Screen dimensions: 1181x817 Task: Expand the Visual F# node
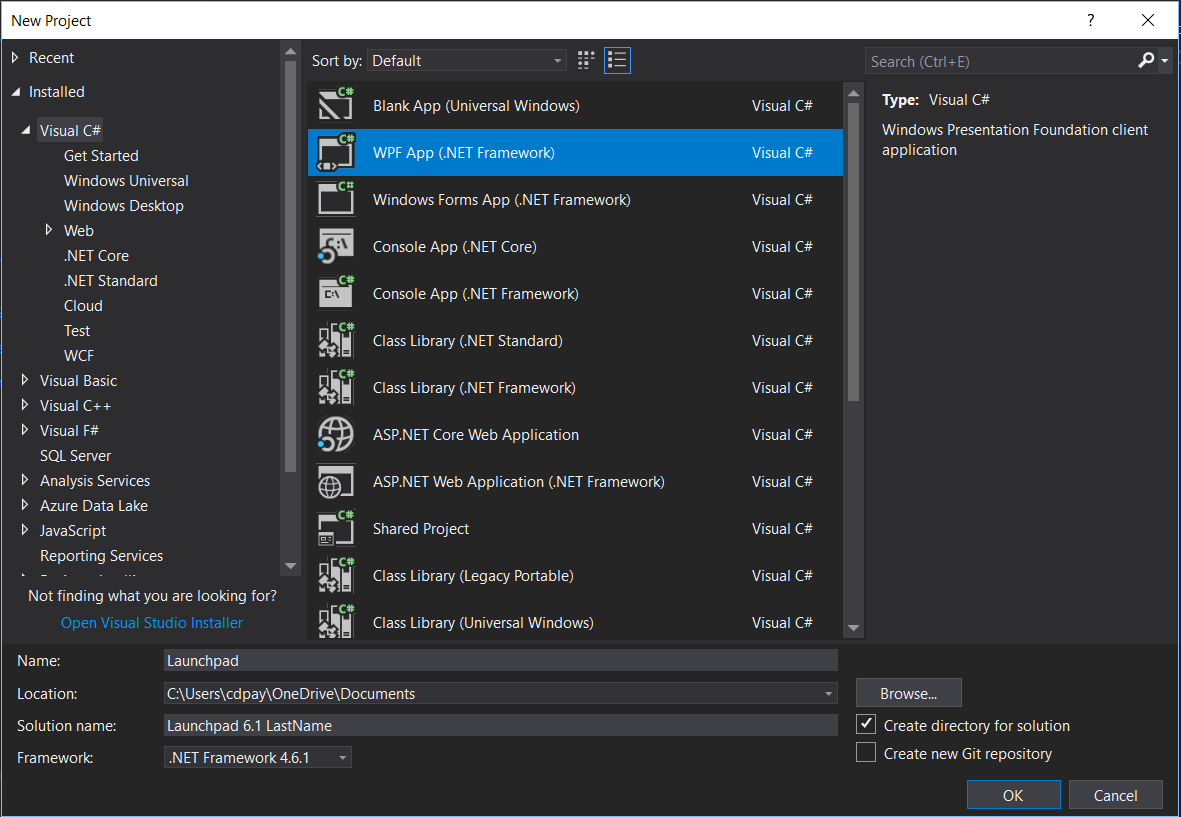pos(25,429)
